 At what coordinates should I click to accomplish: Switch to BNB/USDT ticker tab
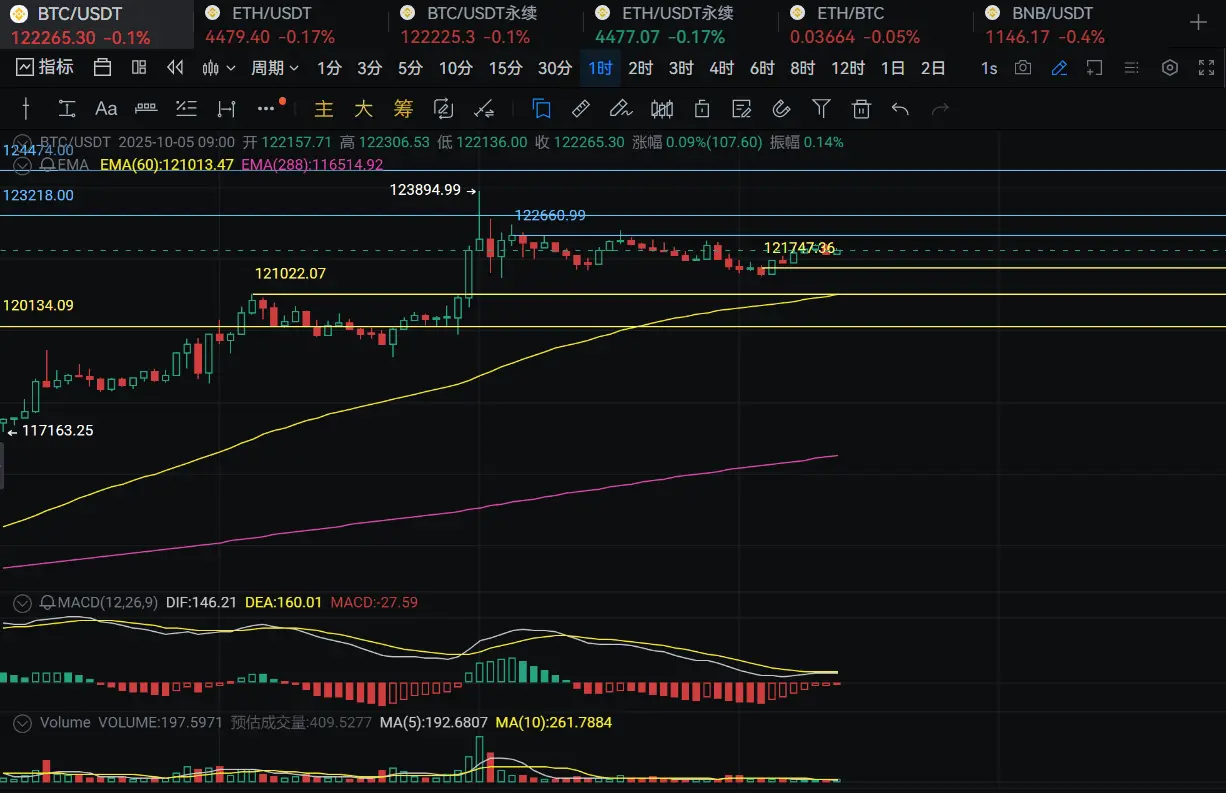(x=1069, y=25)
